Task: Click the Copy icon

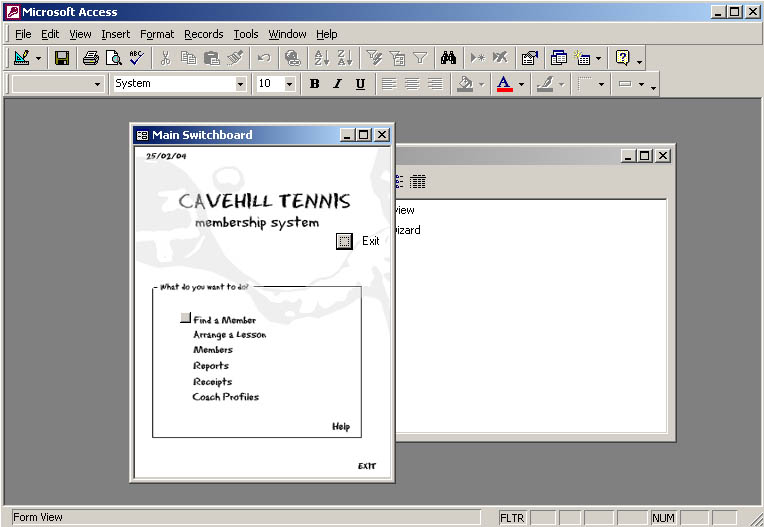Action: point(188,58)
